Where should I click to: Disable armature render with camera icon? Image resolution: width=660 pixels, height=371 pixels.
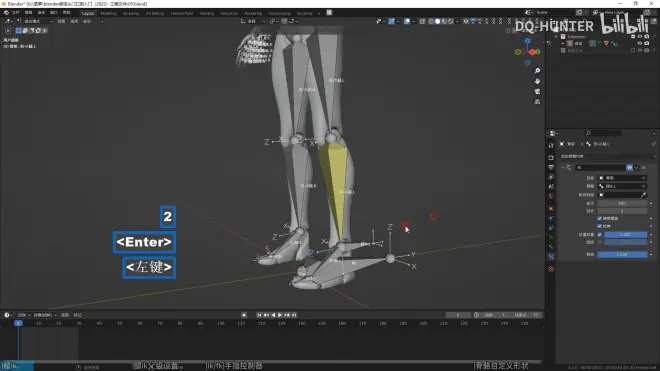(647, 43)
